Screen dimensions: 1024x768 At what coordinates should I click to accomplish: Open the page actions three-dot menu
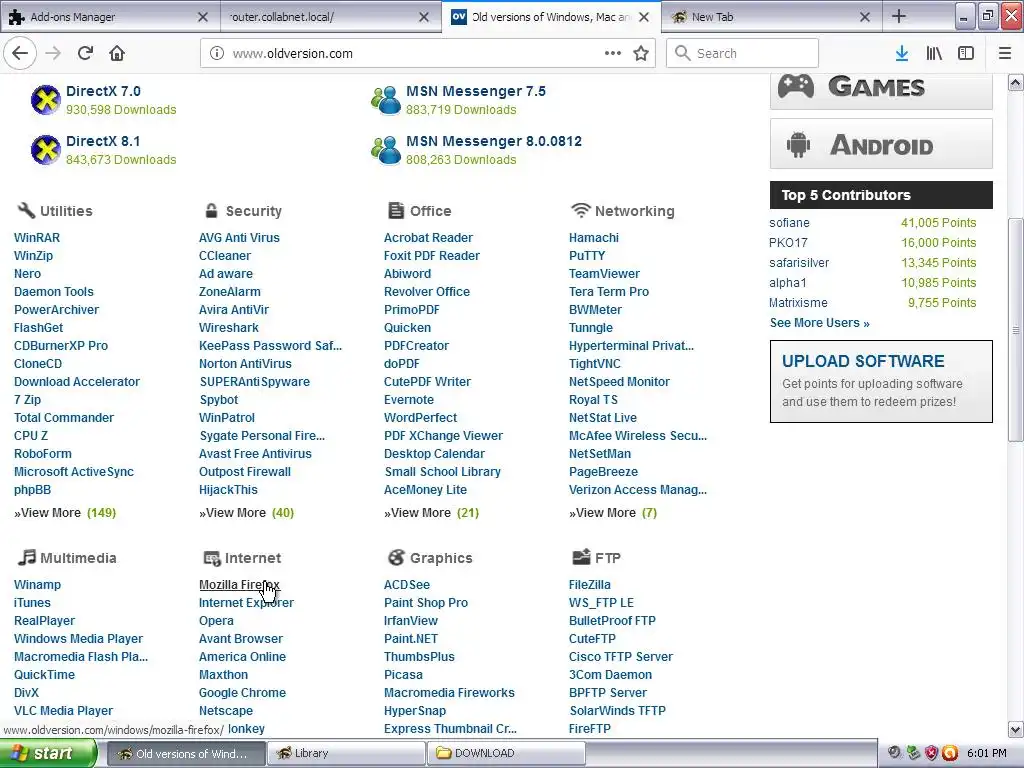coord(613,53)
